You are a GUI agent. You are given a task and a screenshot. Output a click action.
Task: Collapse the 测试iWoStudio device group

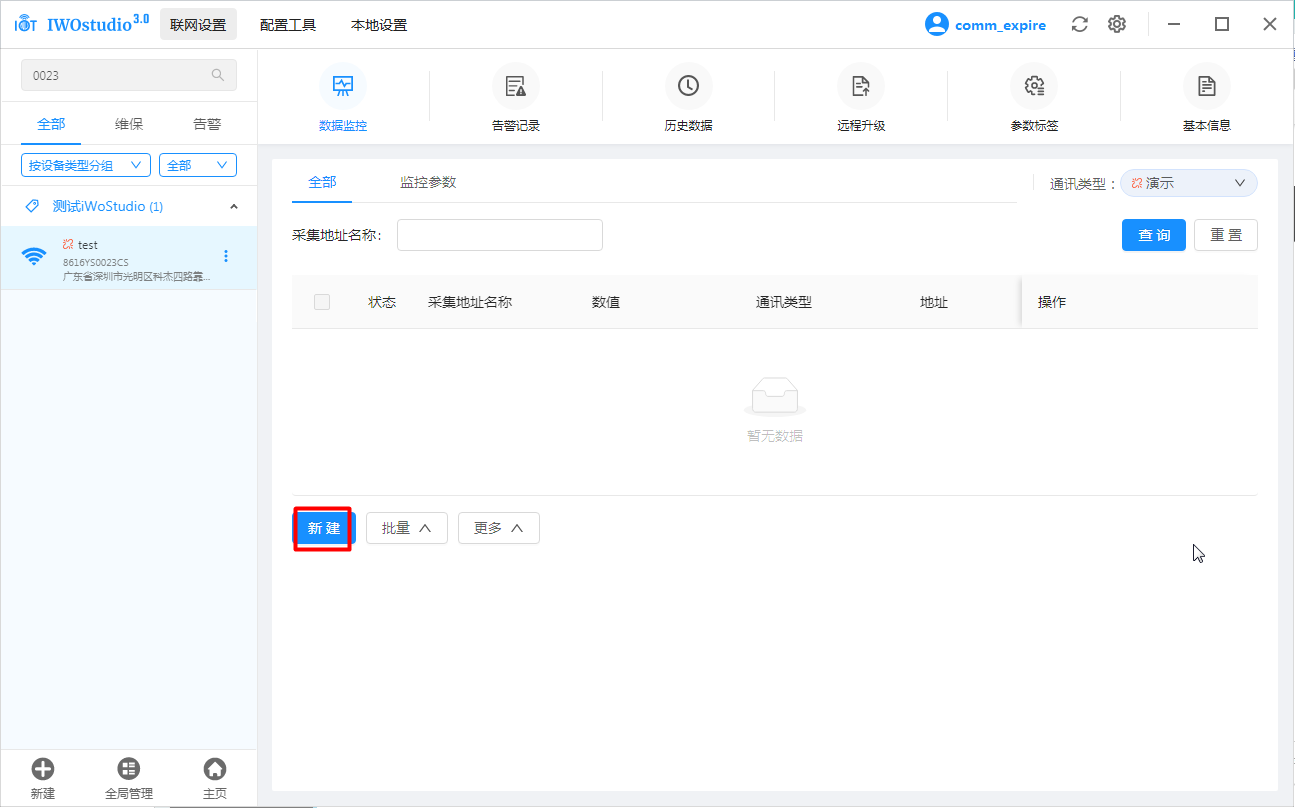[234, 207]
